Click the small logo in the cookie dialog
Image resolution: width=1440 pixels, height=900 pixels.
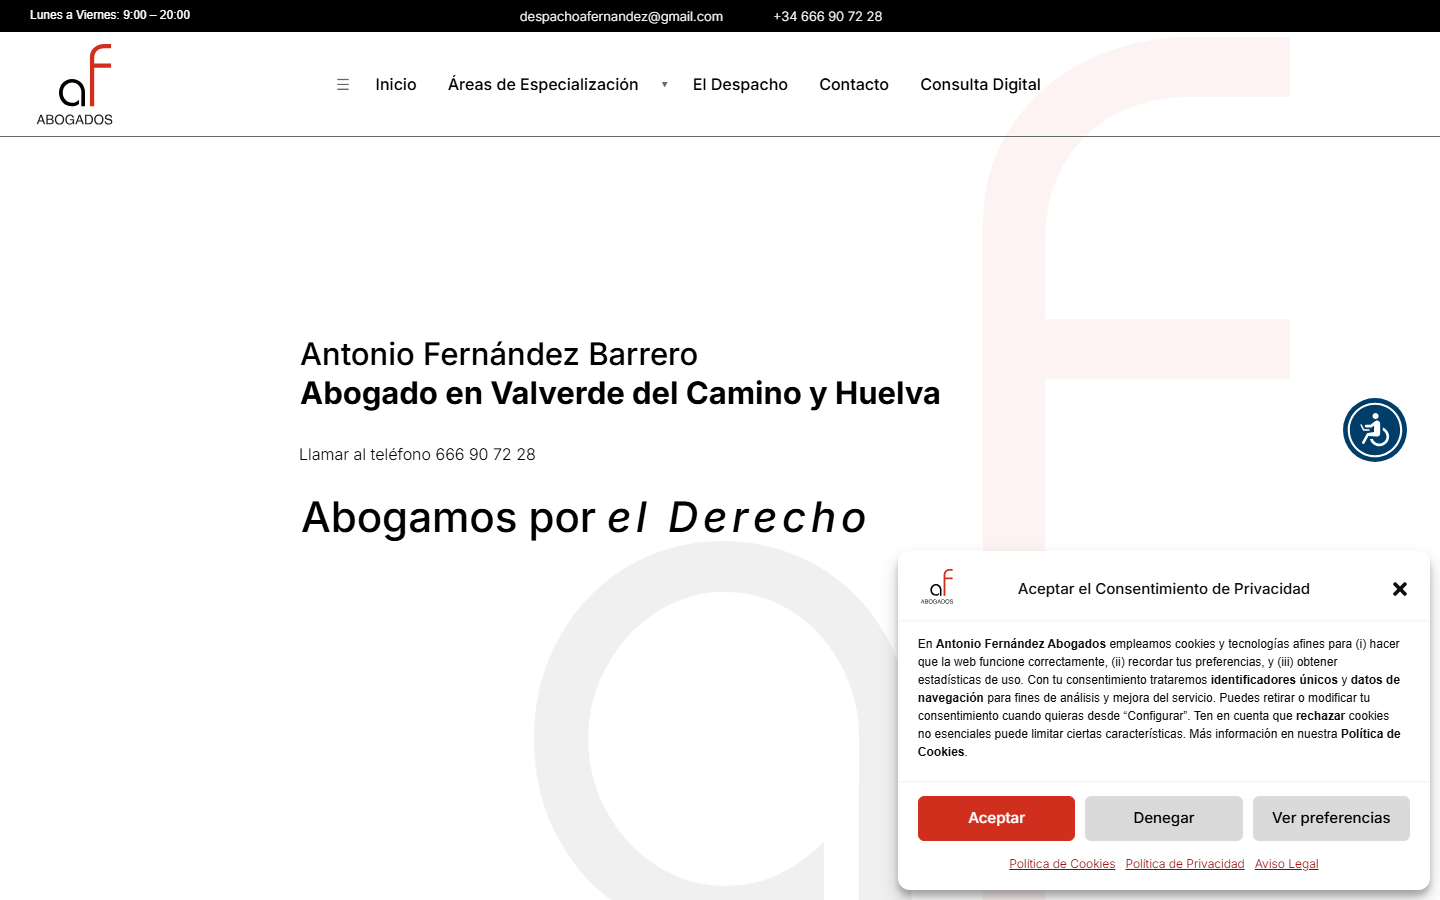pyautogui.click(x=937, y=587)
